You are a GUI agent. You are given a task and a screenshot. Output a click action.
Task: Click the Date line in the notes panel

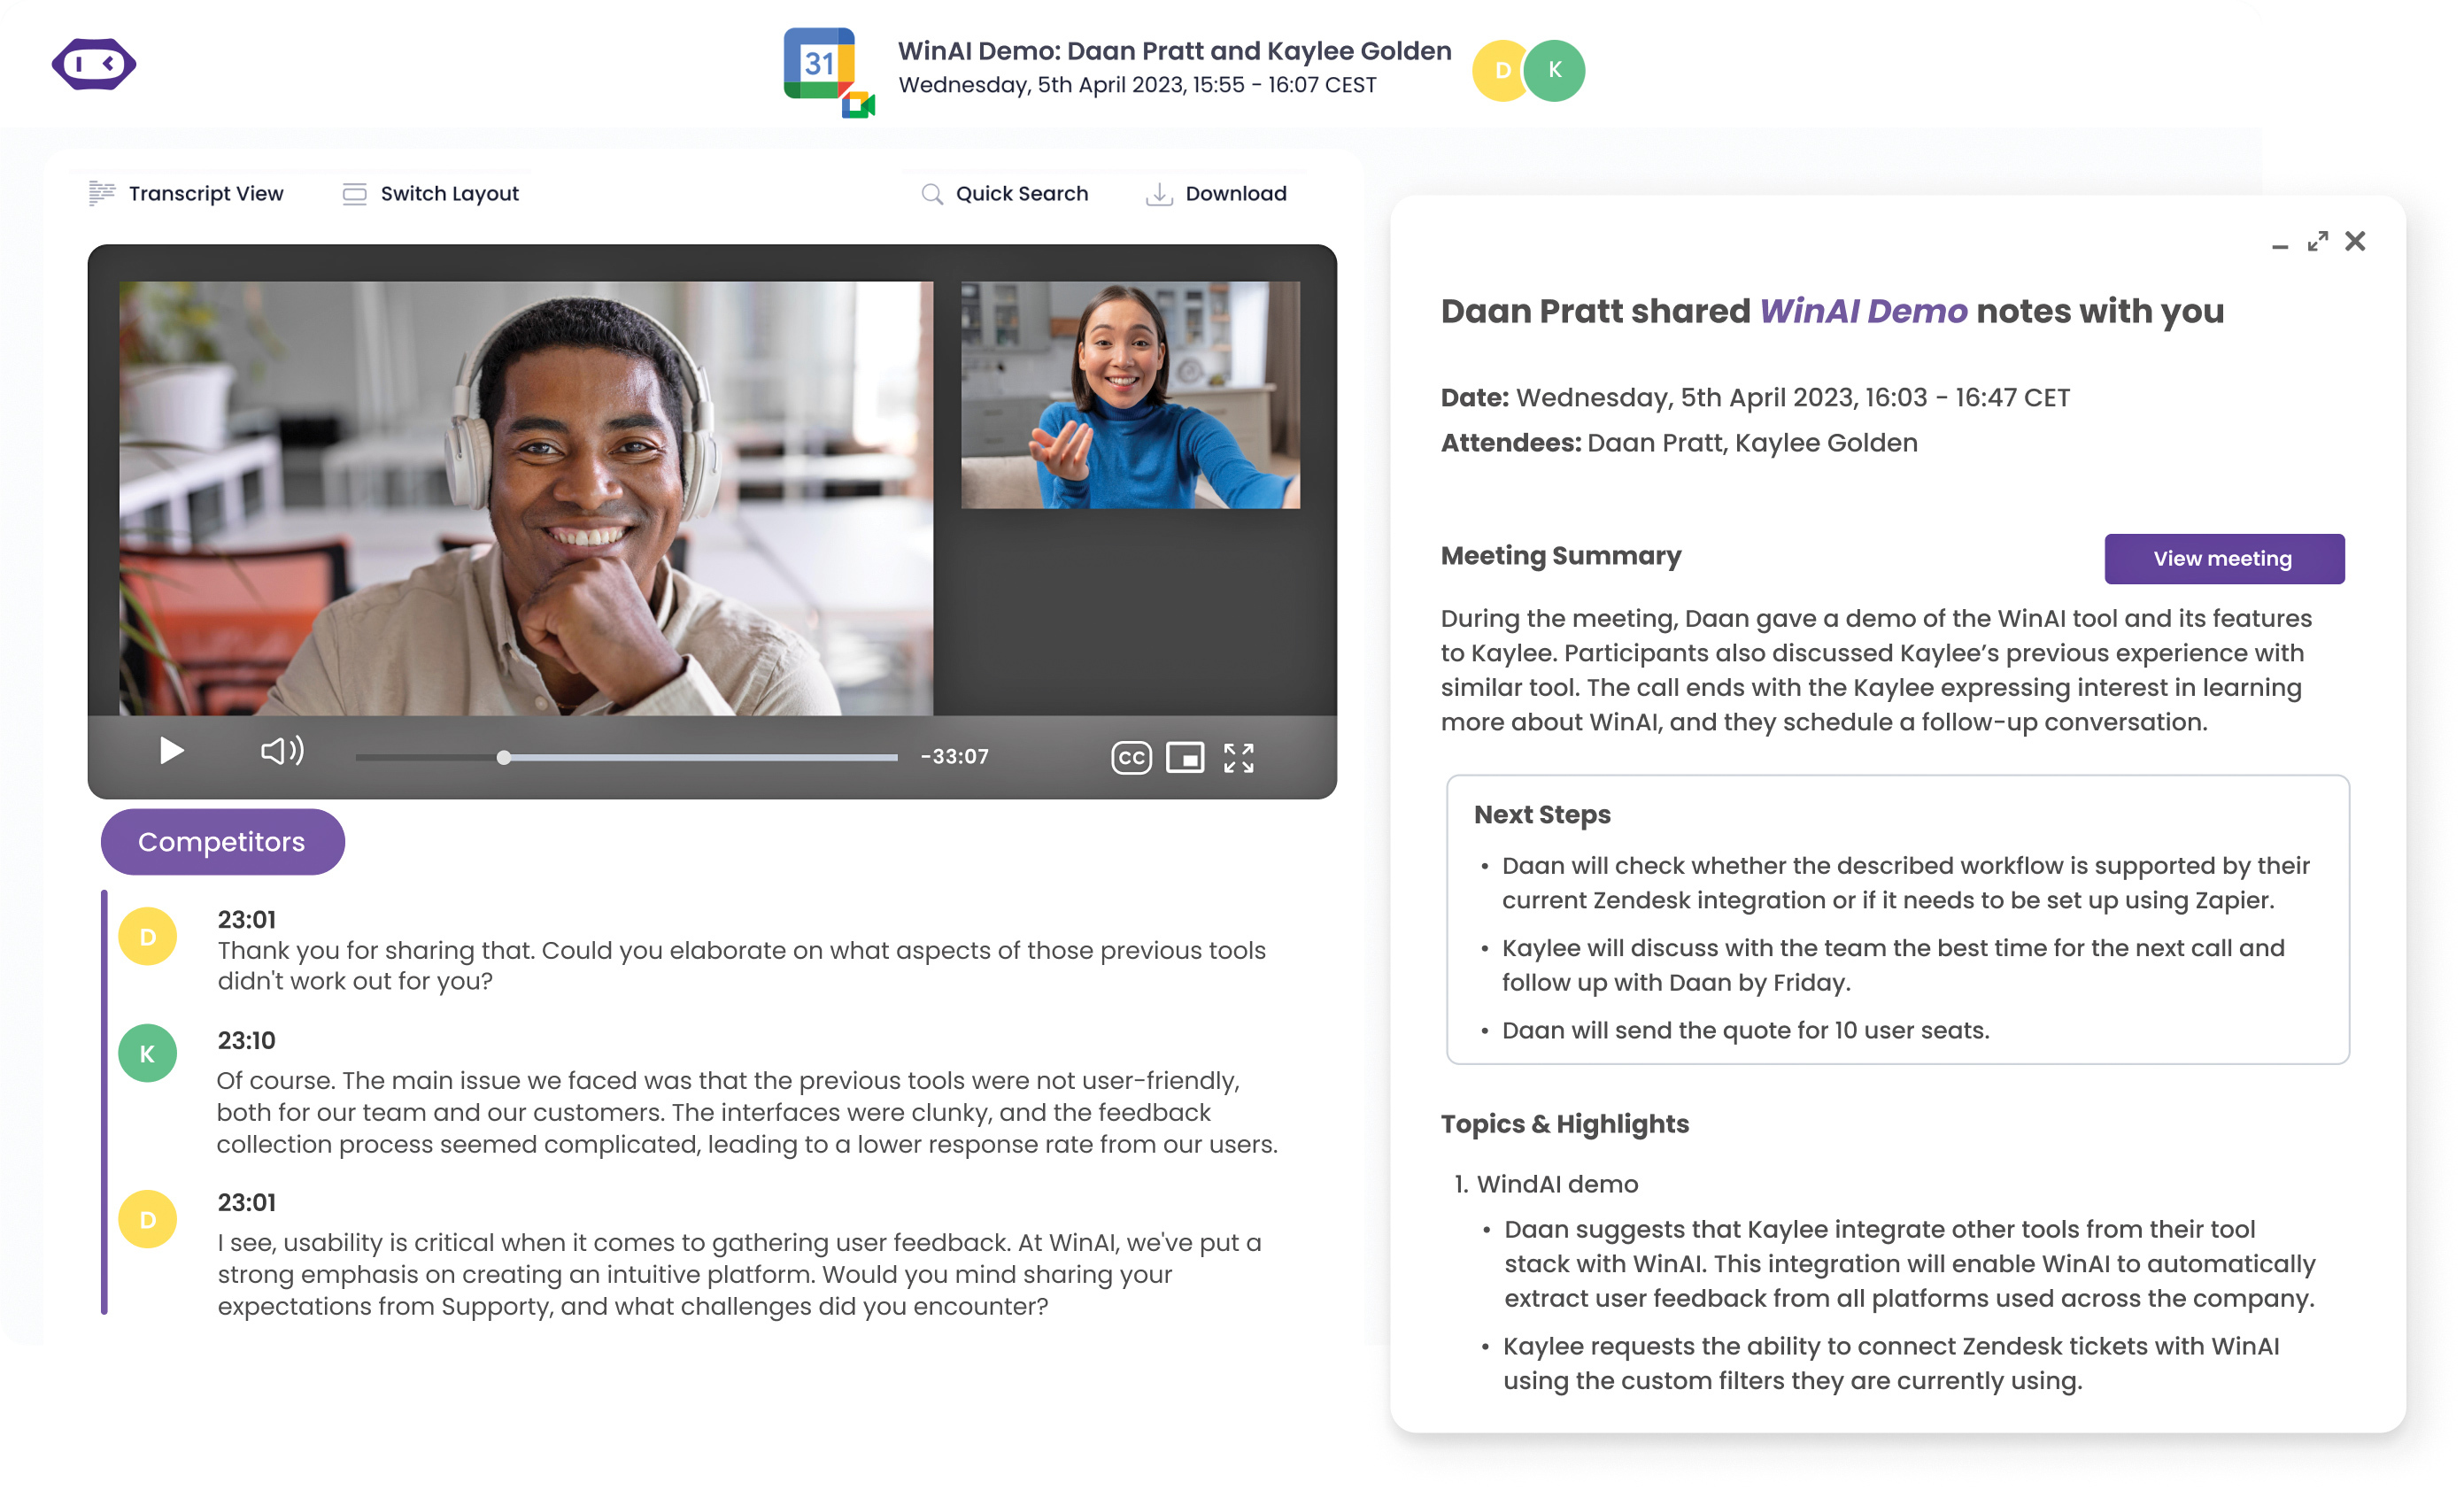(x=1755, y=397)
